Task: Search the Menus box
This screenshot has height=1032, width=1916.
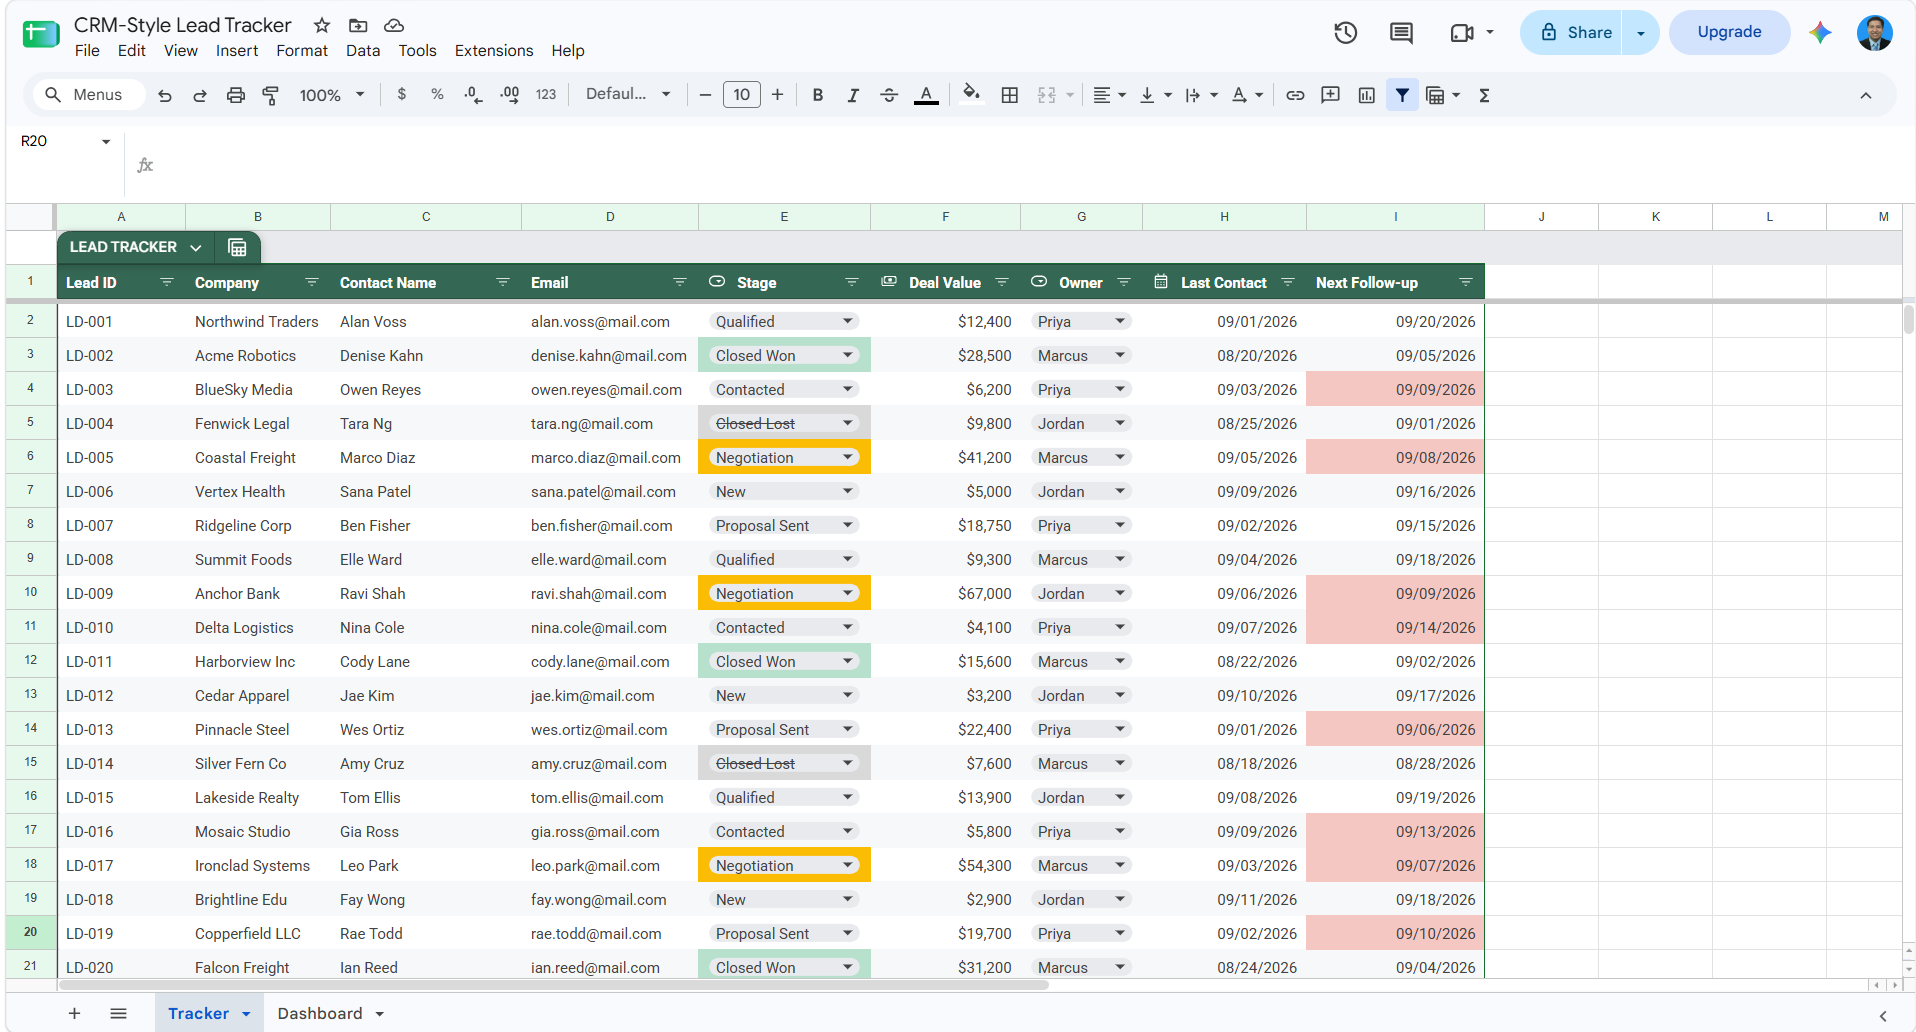Action: click(x=88, y=94)
